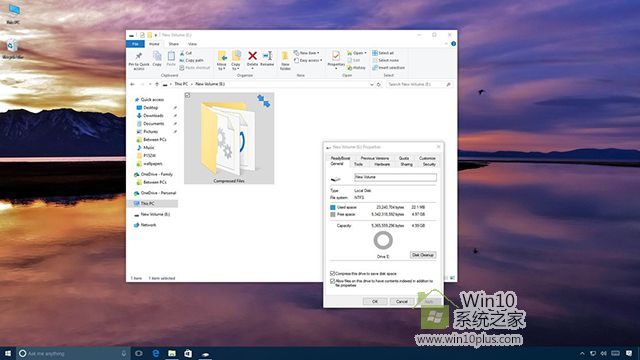The image size is (640, 360).
Task: Select the Compressed Files folder thumbnail
Action: pos(229,138)
